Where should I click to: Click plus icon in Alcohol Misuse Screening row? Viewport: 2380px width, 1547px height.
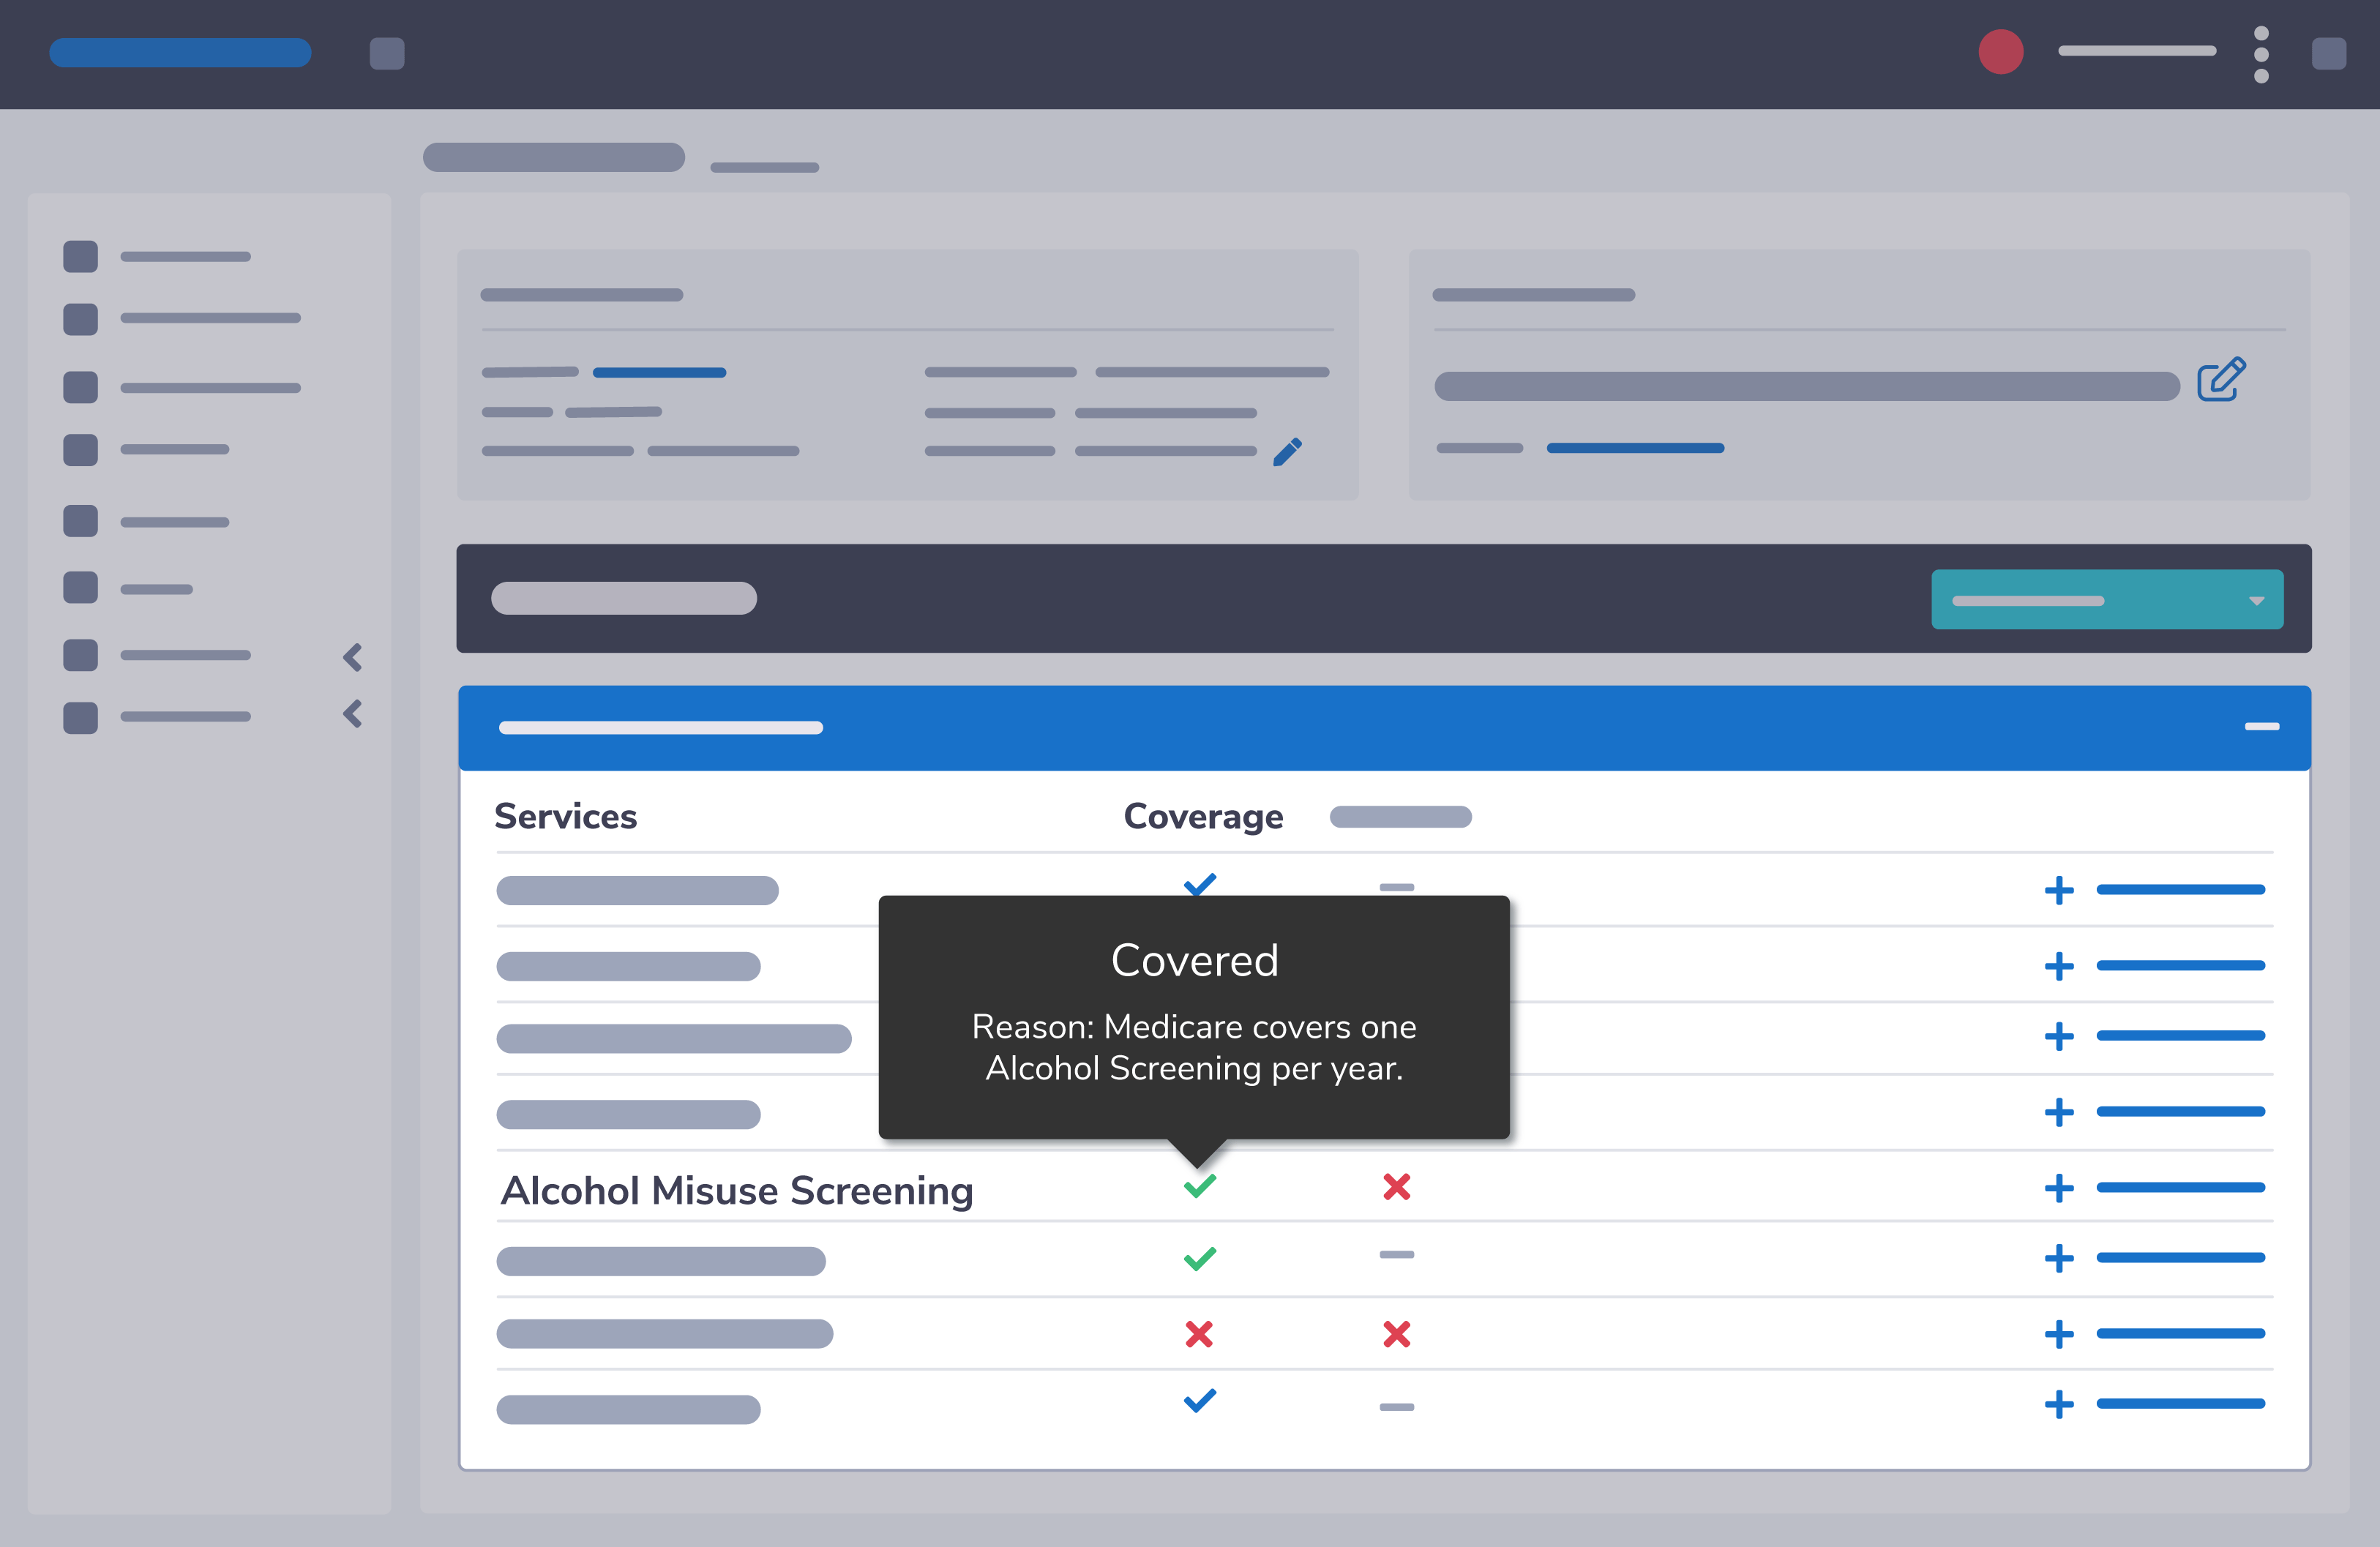2058,1188
